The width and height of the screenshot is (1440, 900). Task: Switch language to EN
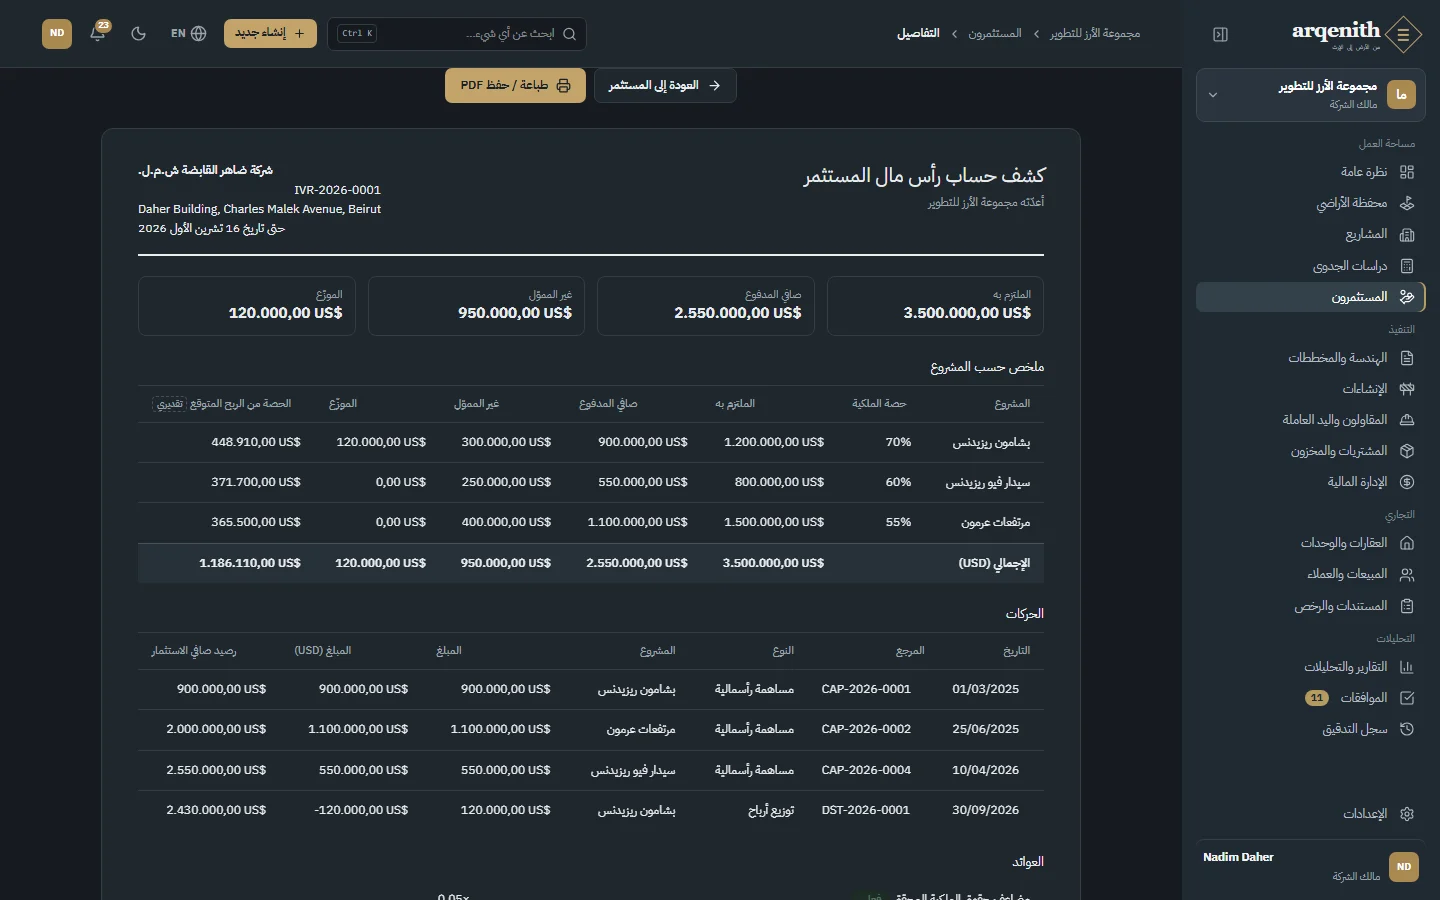pyautogui.click(x=188, y=33)
